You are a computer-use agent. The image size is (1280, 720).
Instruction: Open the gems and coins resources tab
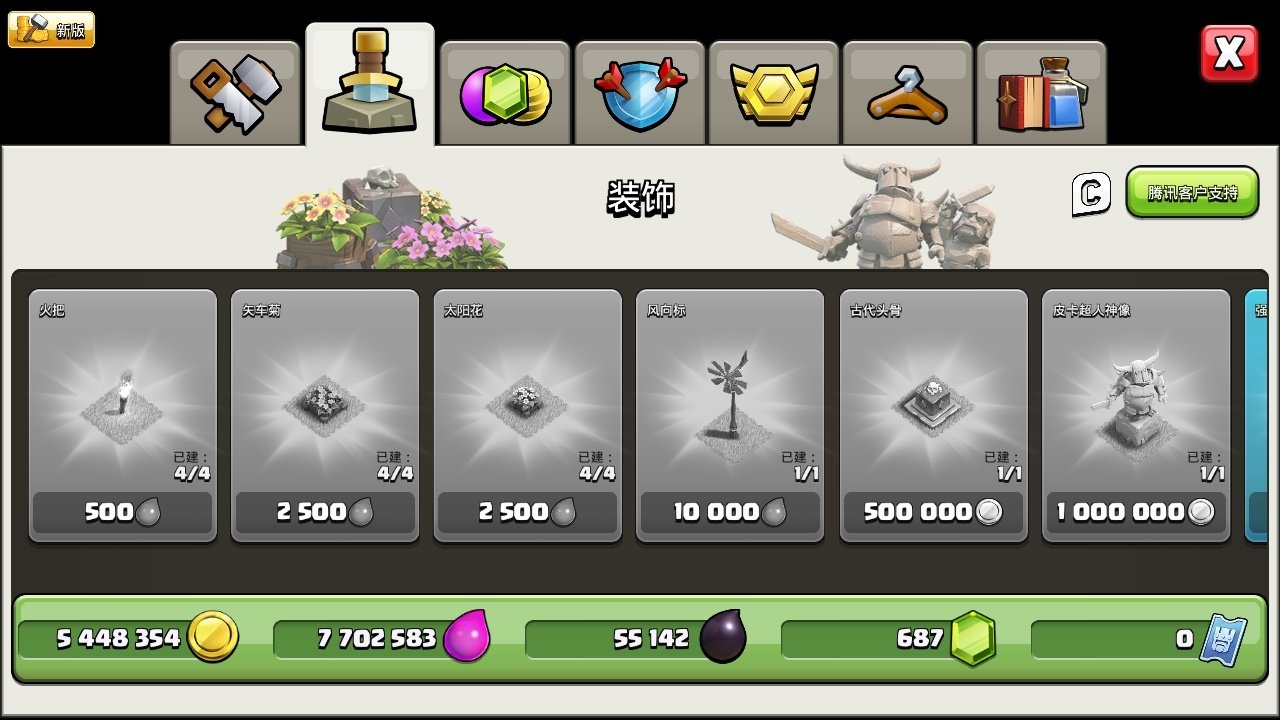click(505, 94)
